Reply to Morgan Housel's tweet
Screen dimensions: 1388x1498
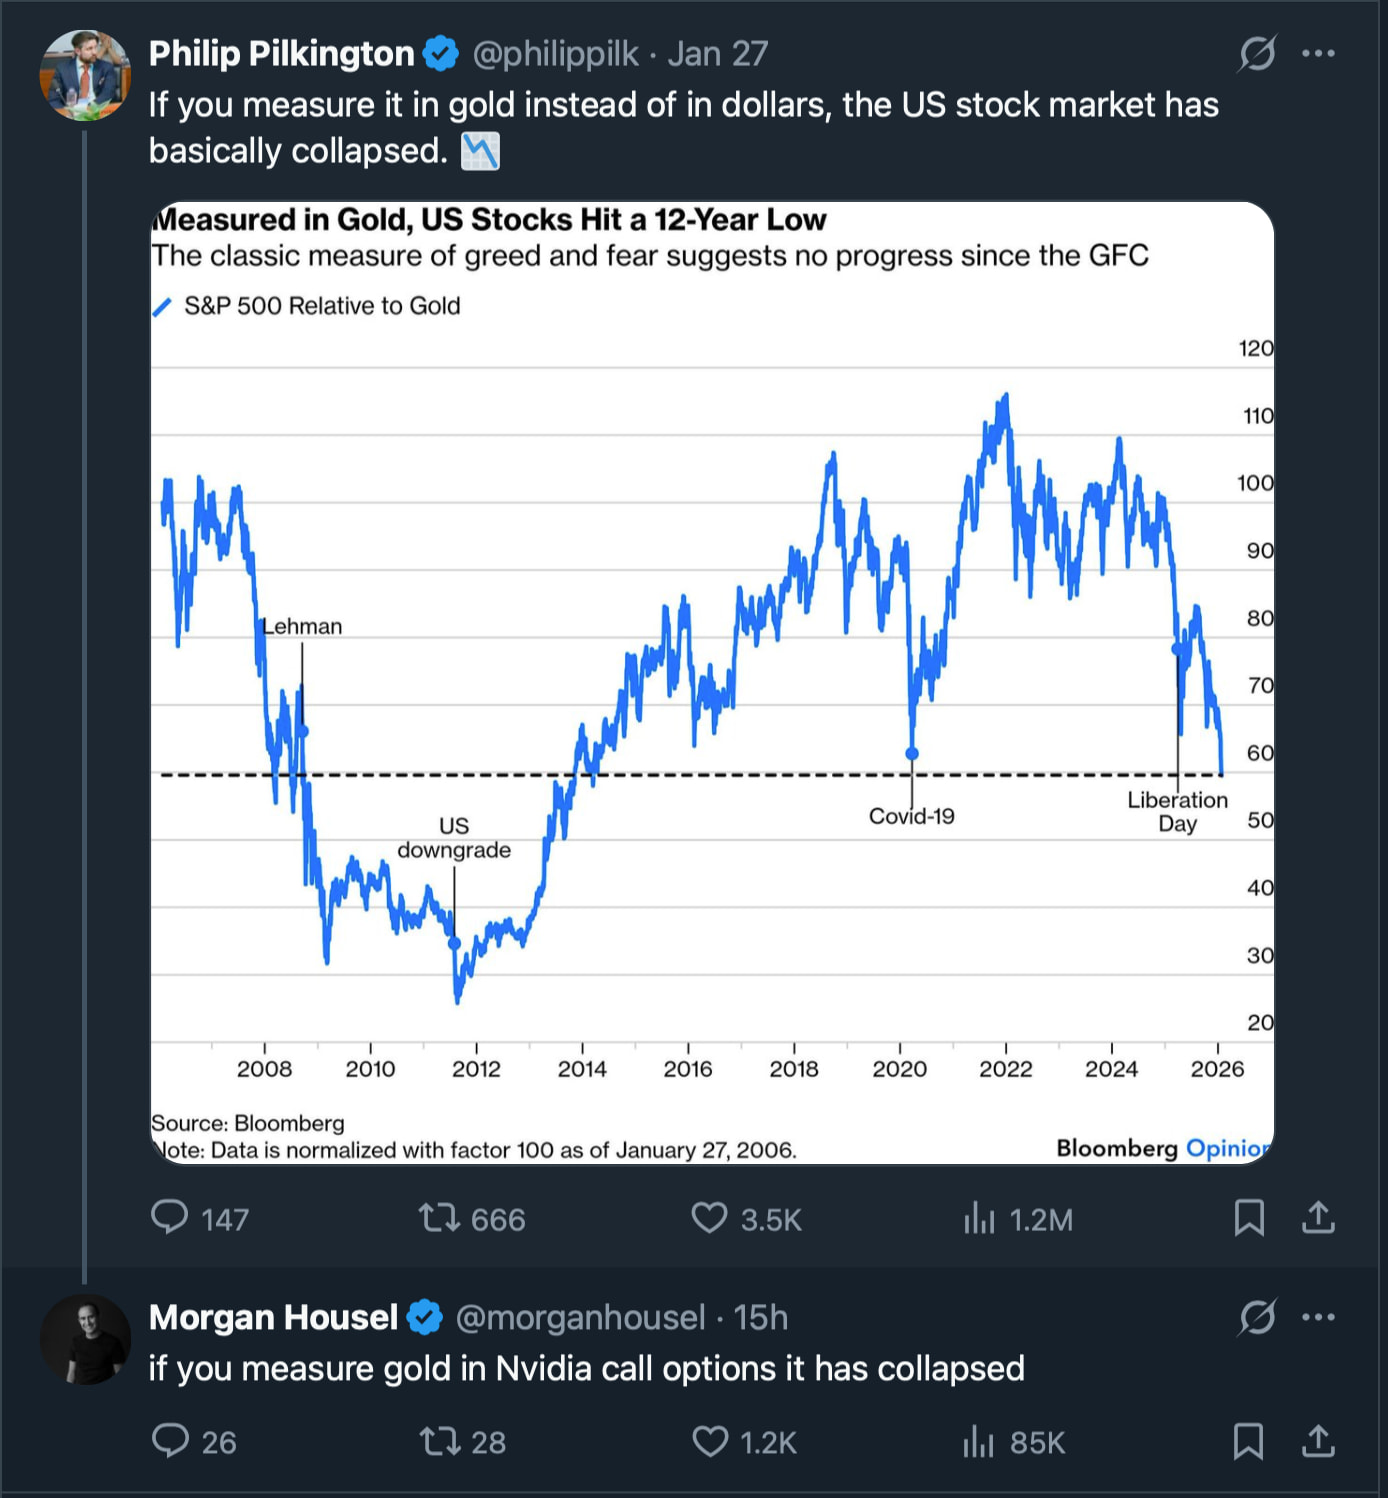tap(170, 1441)
